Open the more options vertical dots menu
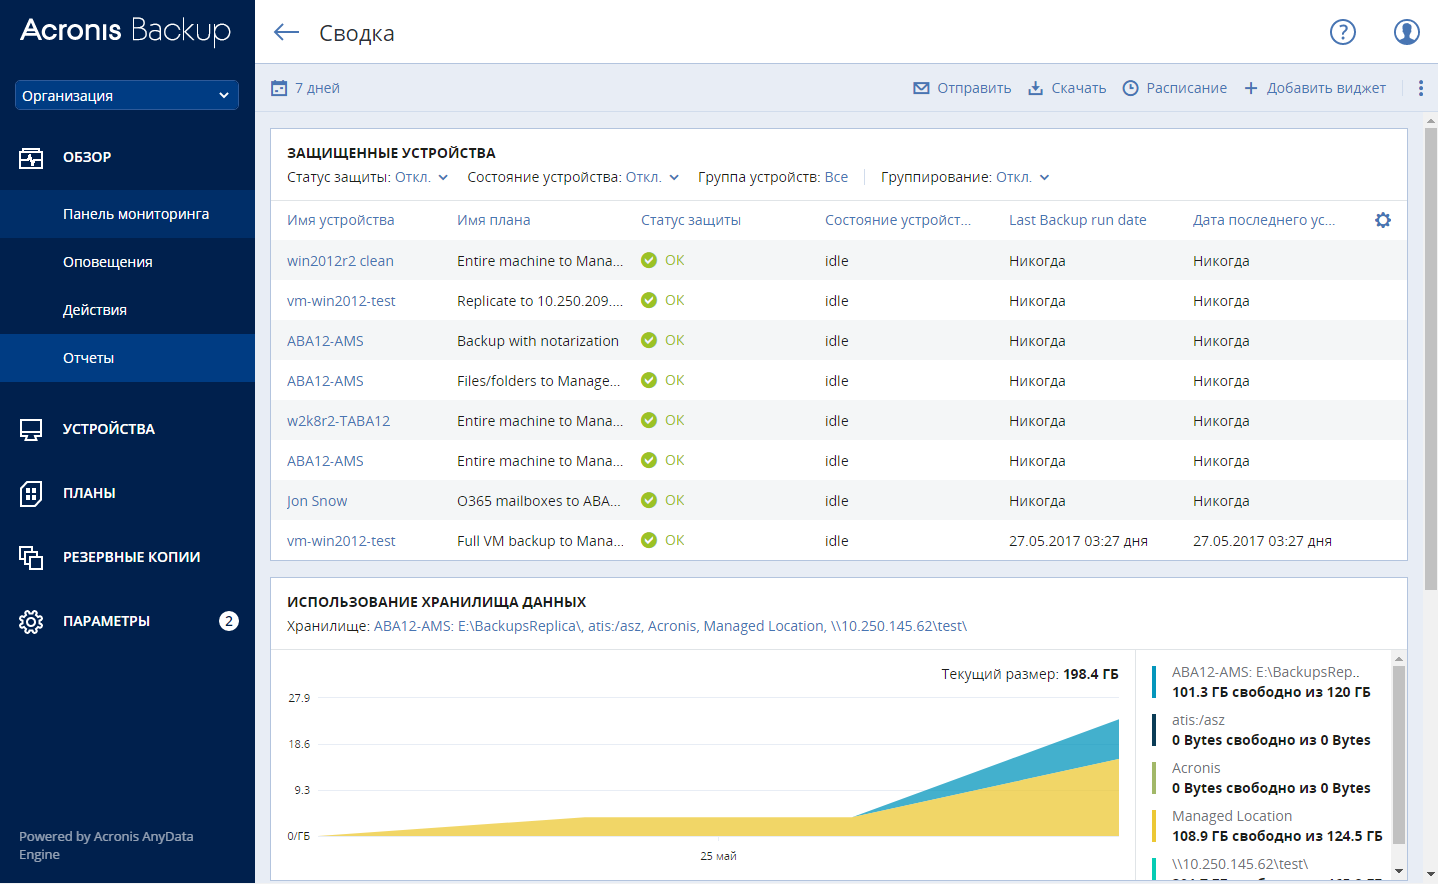The height and width of the screenshot is (884, 1438). coord(1420,88)
